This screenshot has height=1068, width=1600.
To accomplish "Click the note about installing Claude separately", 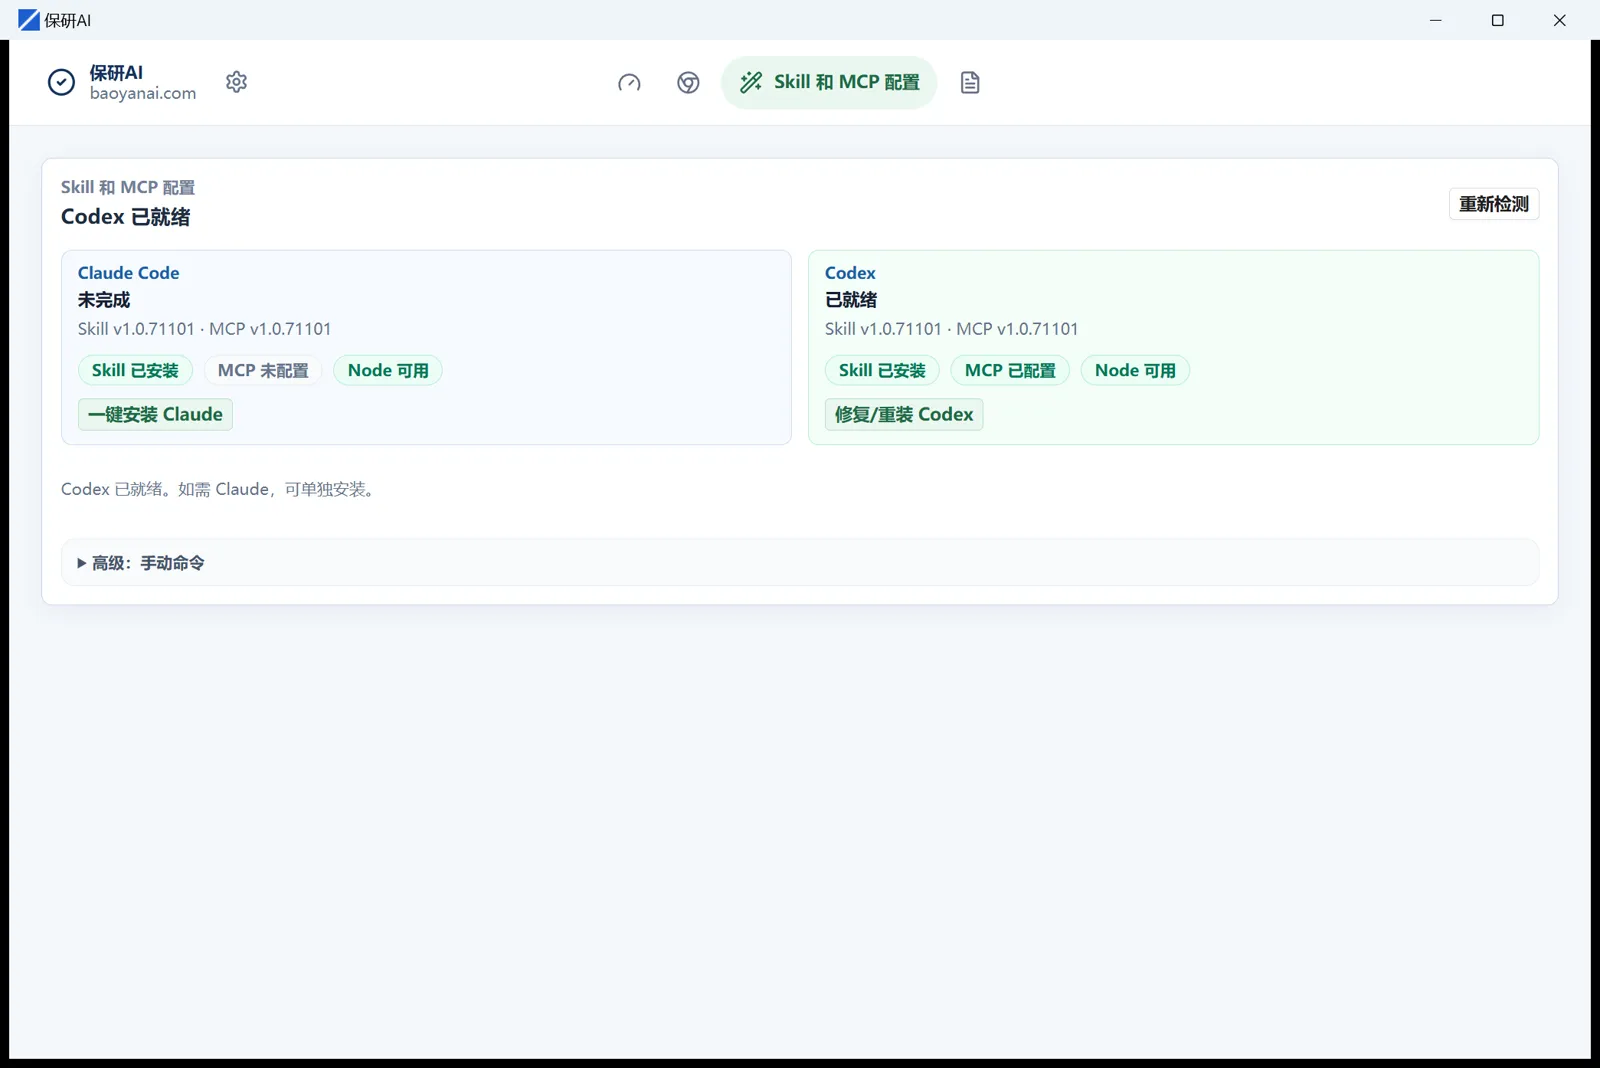I will point(221,489).
